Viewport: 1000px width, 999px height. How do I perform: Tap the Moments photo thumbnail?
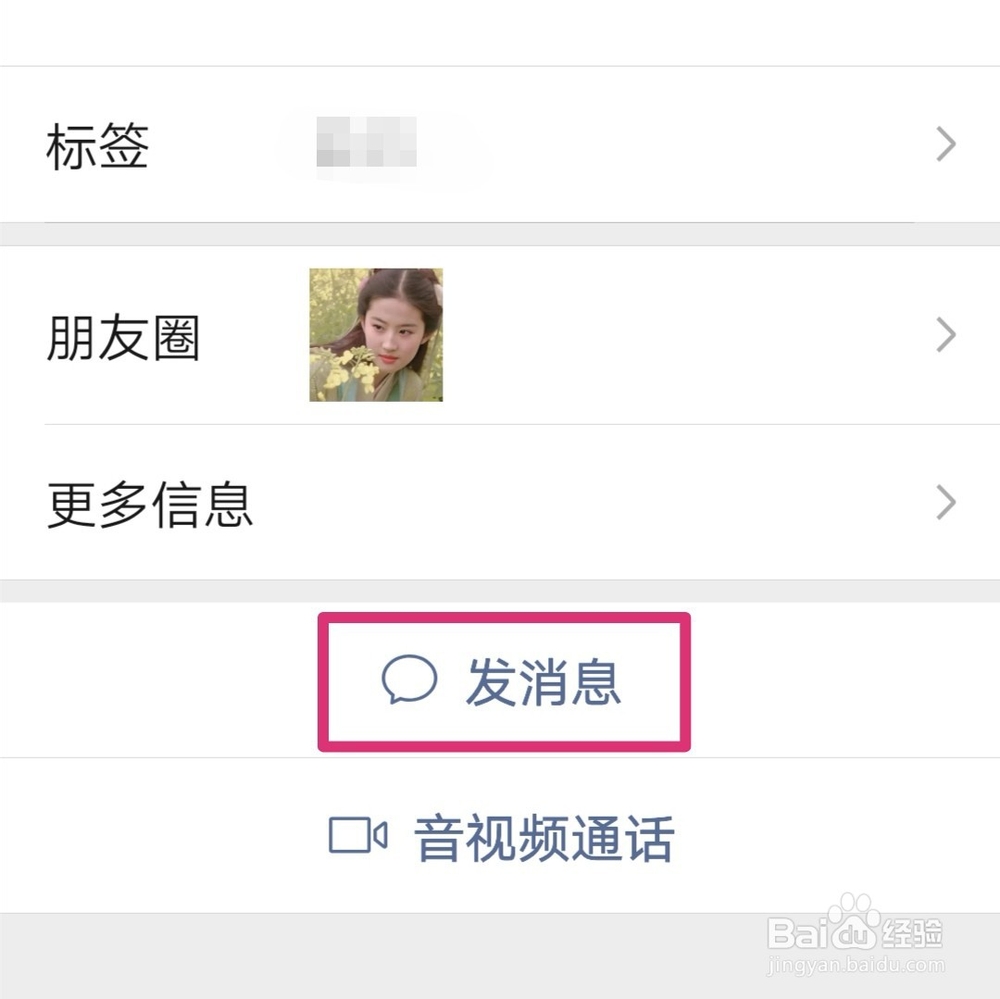point(375,335)
